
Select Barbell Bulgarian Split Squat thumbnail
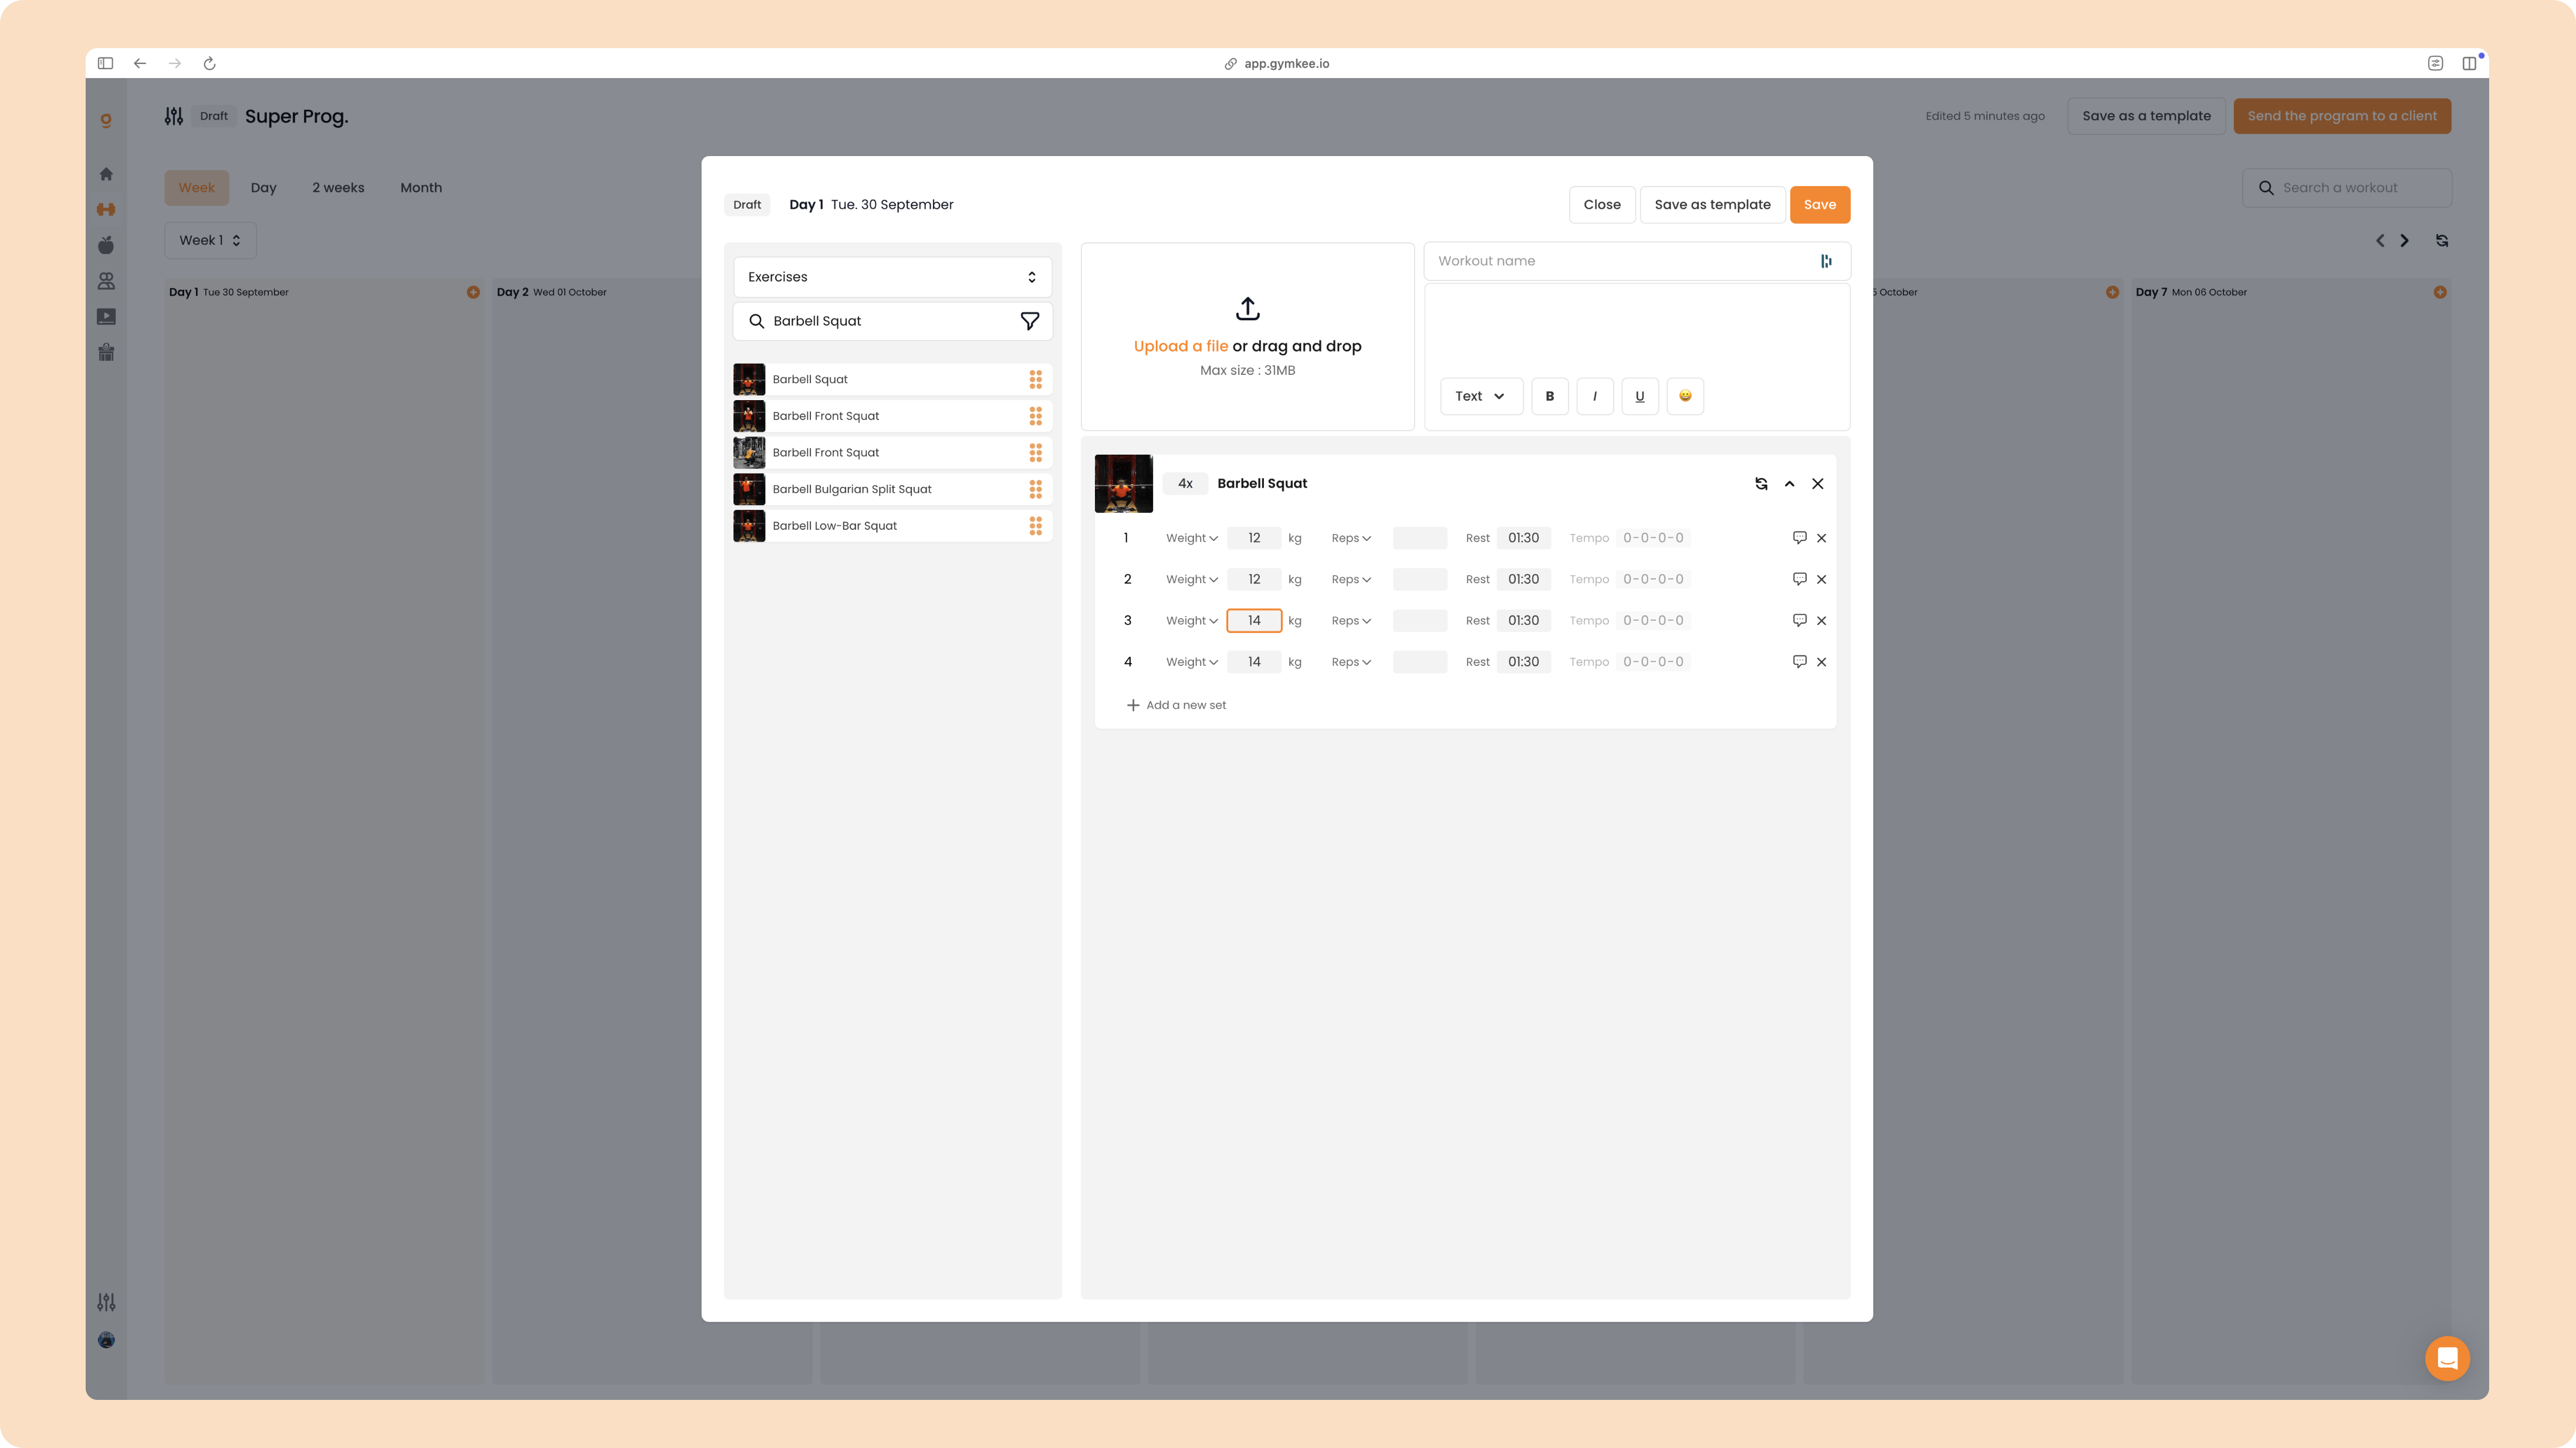tap(749, 489)
